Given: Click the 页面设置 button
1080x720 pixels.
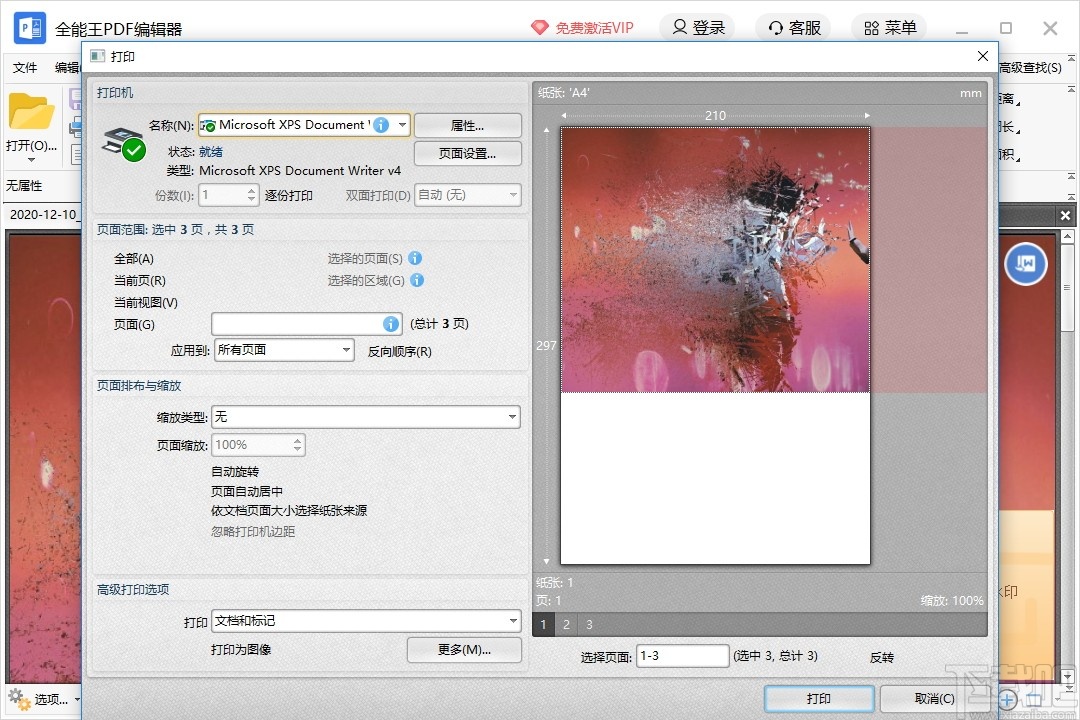Looking at the screenshot, I should [x=467, y=153].
